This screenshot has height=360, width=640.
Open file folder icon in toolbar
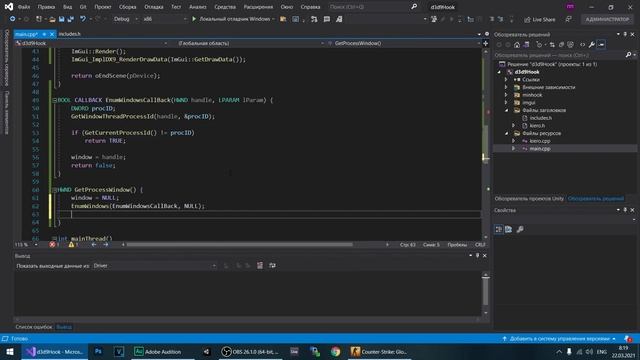click(52, 19)
